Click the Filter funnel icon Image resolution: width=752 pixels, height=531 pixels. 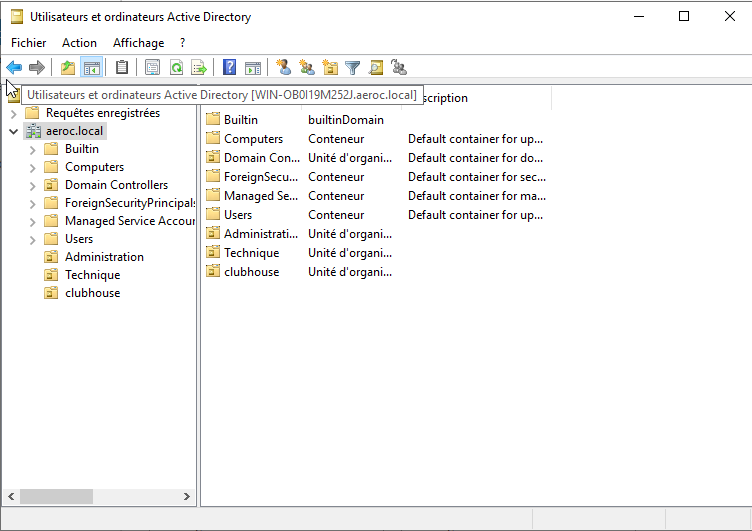coord(353,67)
